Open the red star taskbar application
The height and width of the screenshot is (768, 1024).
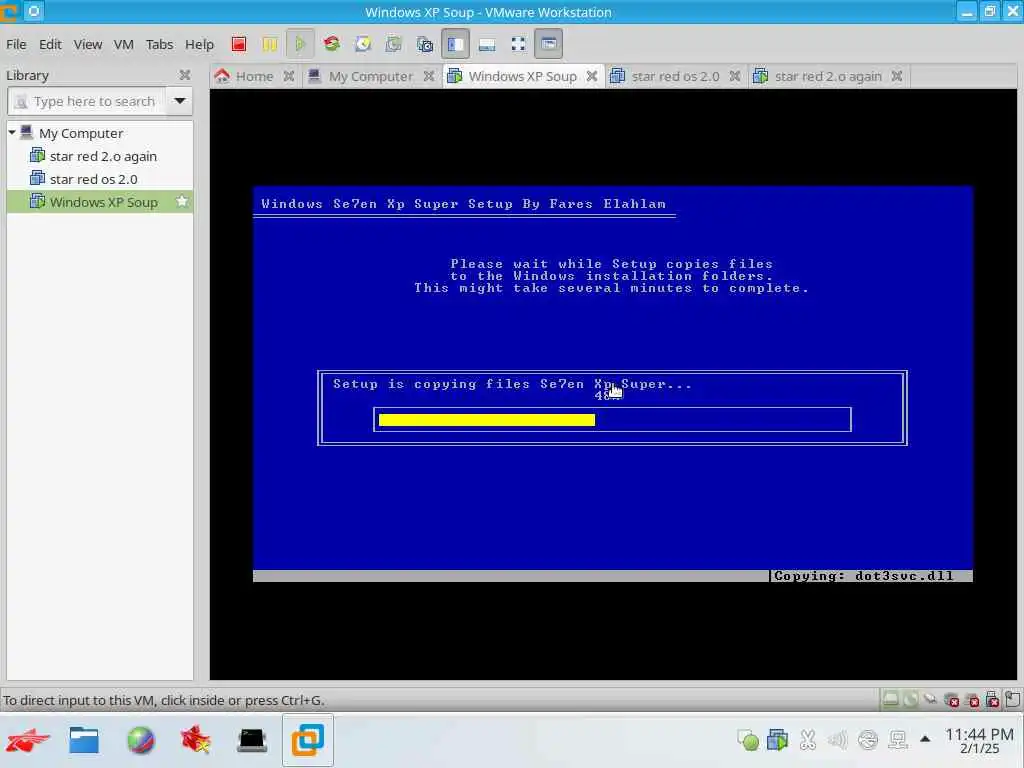point(196,741)
